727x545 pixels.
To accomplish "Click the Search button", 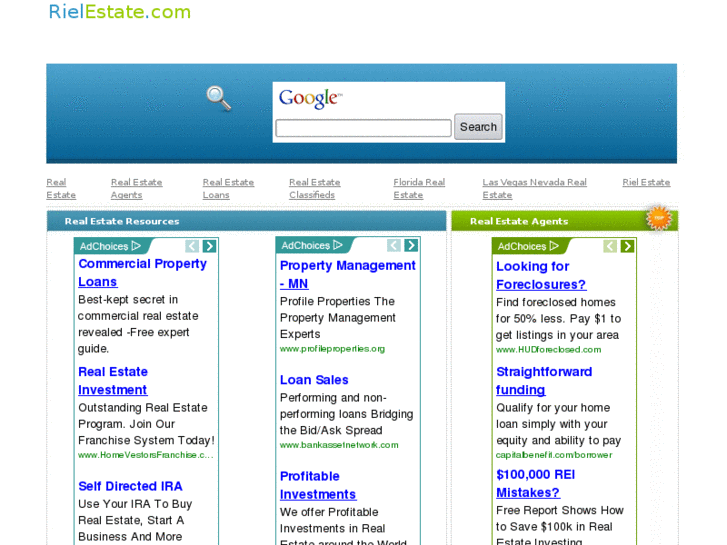I will coord(478,127).
